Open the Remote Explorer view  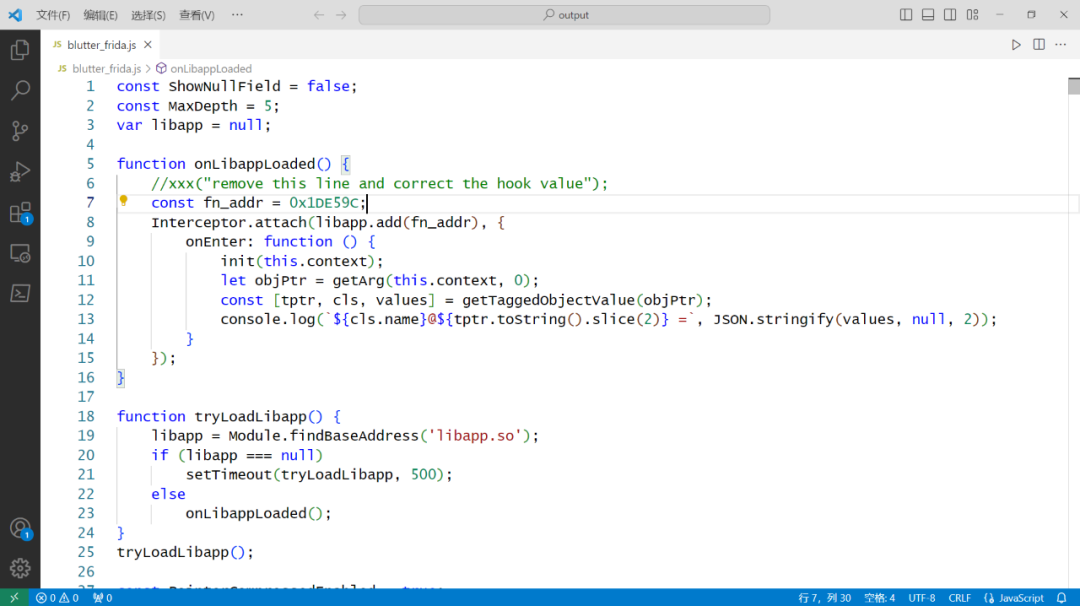click(20, 253)
